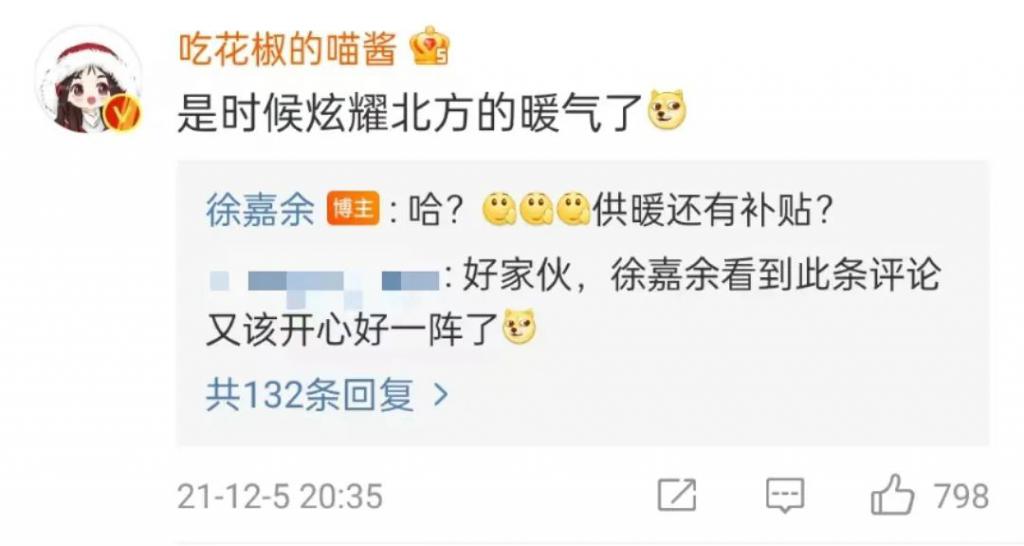Click reply text 供暖还有补贴?

pyautogui.click(x=712, y=211)
